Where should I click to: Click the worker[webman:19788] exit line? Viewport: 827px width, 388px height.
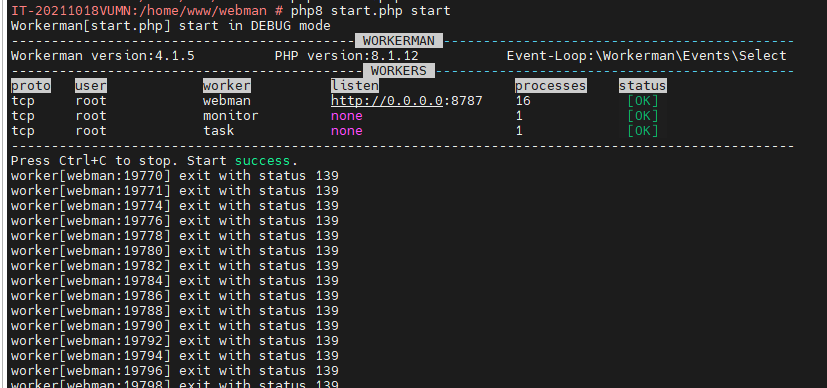pyautogui.click(x=175, y=311)
